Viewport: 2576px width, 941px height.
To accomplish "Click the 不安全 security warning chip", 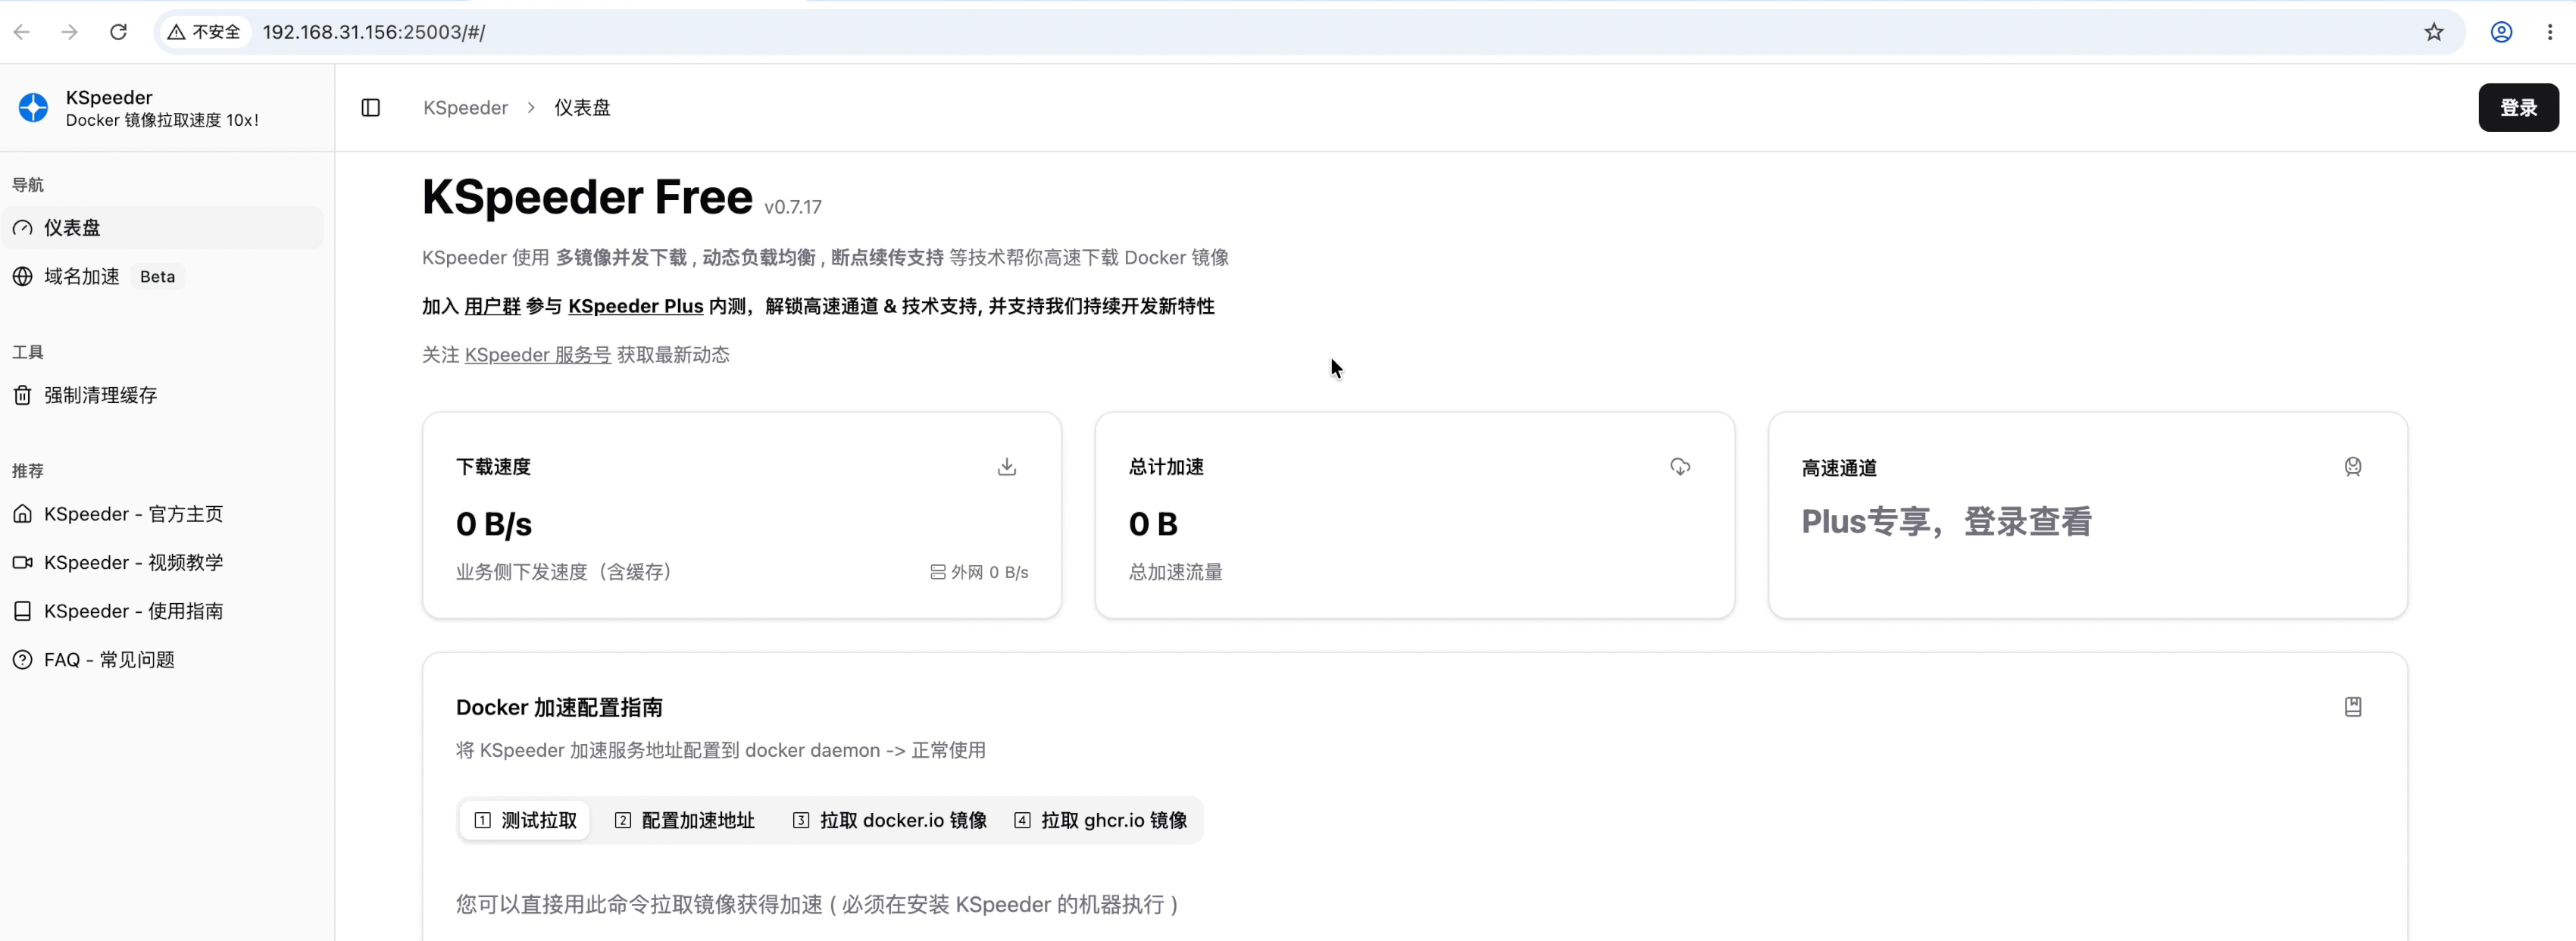I will [x=204, y=32].
